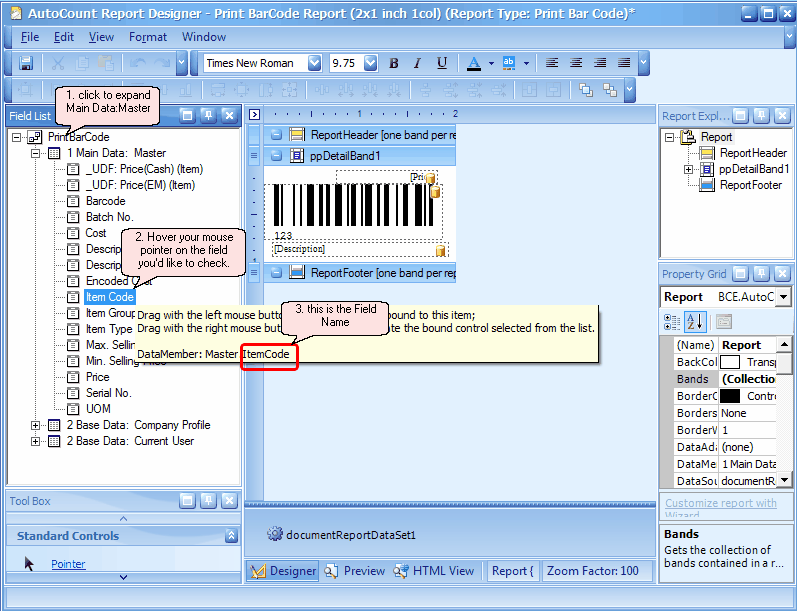Open the Window menu
797x611 pixels.
pos(204,37)
